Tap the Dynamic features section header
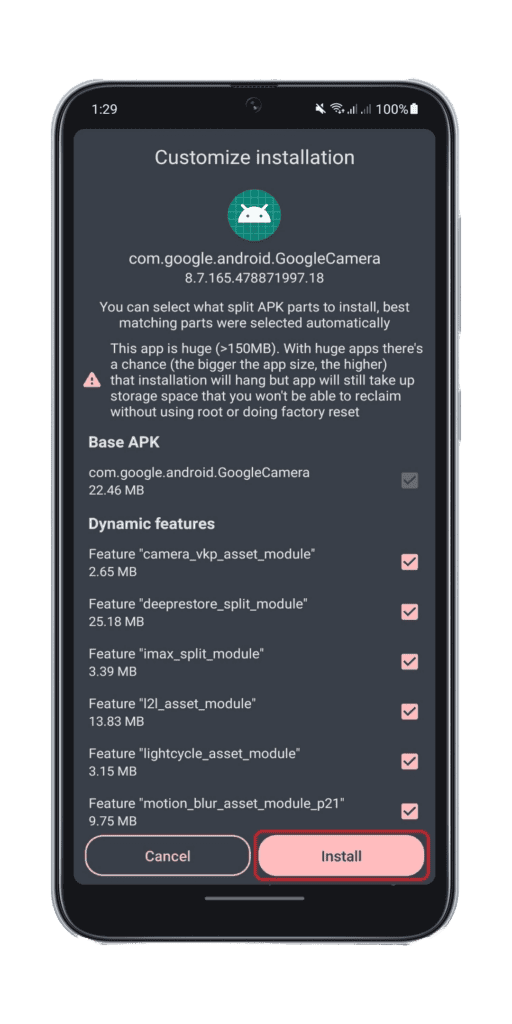The height and width of the screenshot is (1024, 512). [152, 524]
